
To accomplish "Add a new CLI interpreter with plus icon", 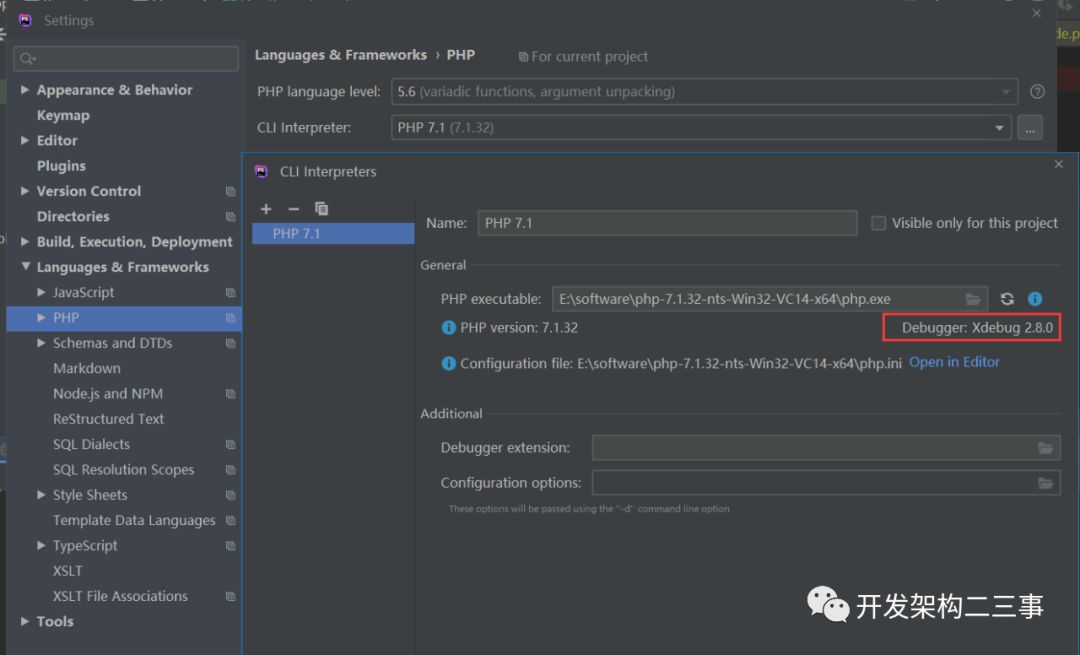I will 266,209.
